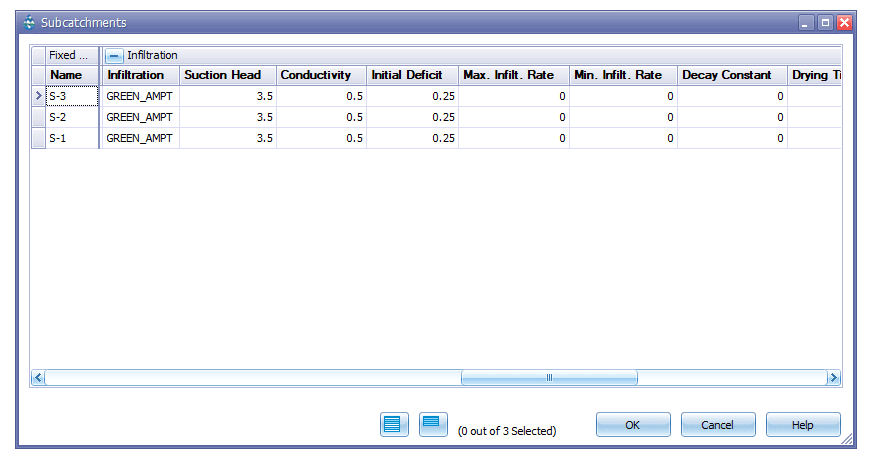Screen dimensions: 871x476
Task: Collapse the Infiltration column group
Action: [x=115, y=56]
